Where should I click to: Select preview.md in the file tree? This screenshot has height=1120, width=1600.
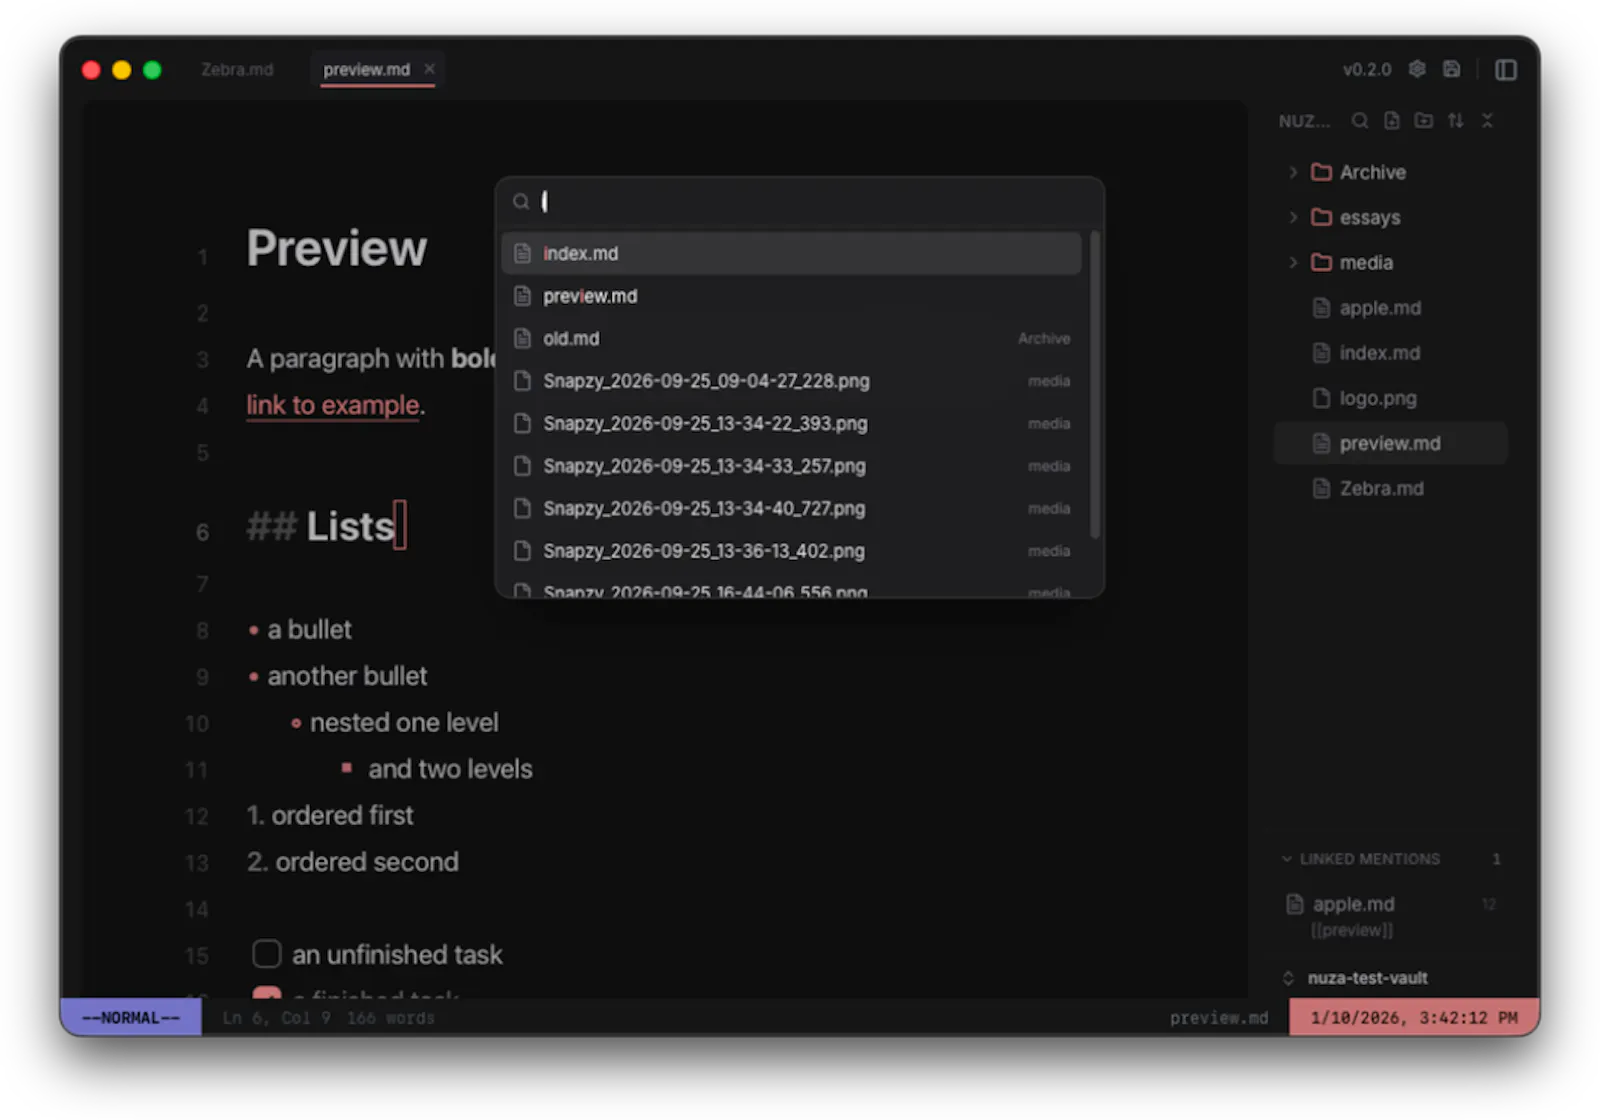(x=1391, y=443)
